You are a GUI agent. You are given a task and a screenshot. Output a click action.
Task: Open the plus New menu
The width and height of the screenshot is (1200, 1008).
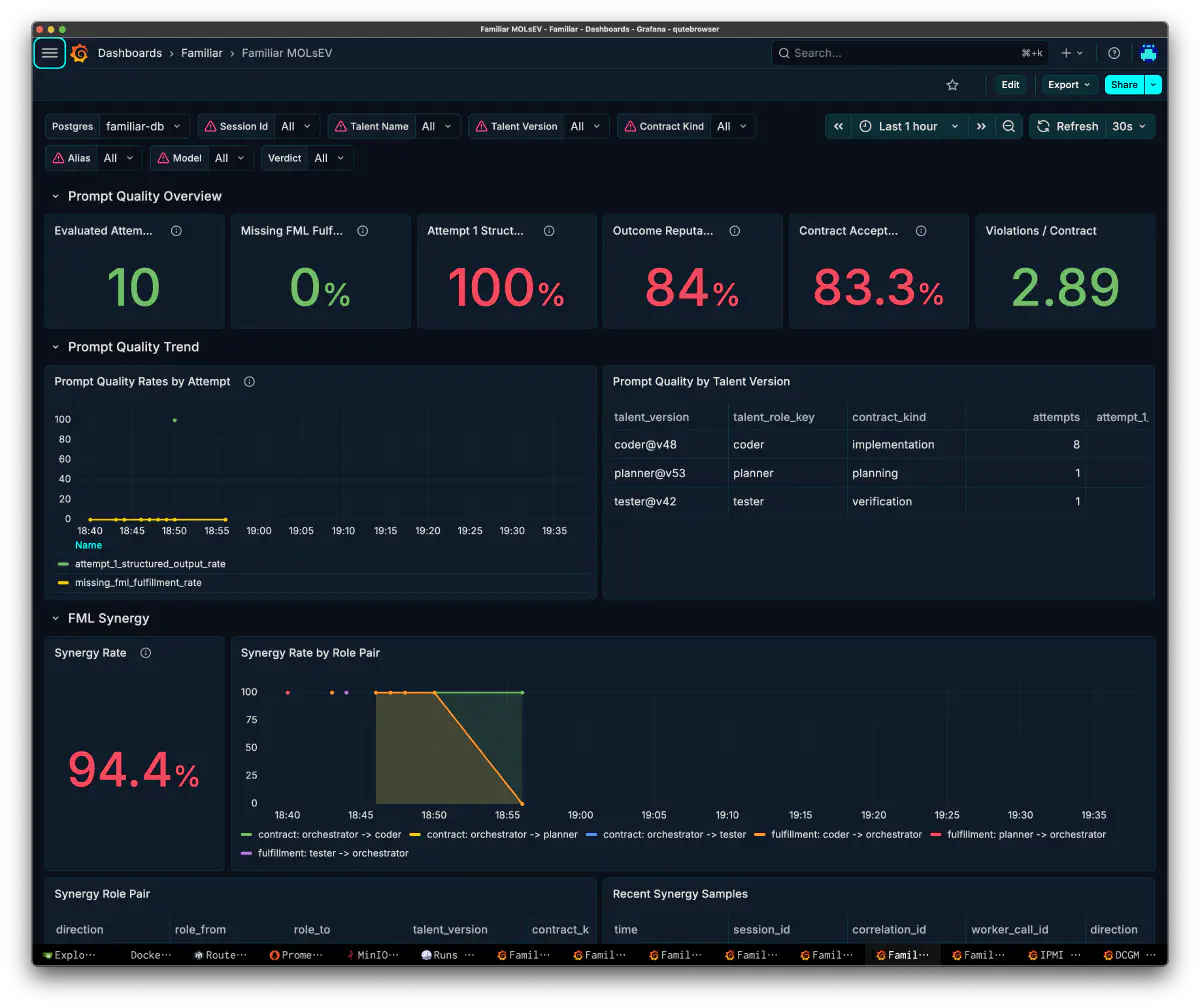(x=1072, y=53)
